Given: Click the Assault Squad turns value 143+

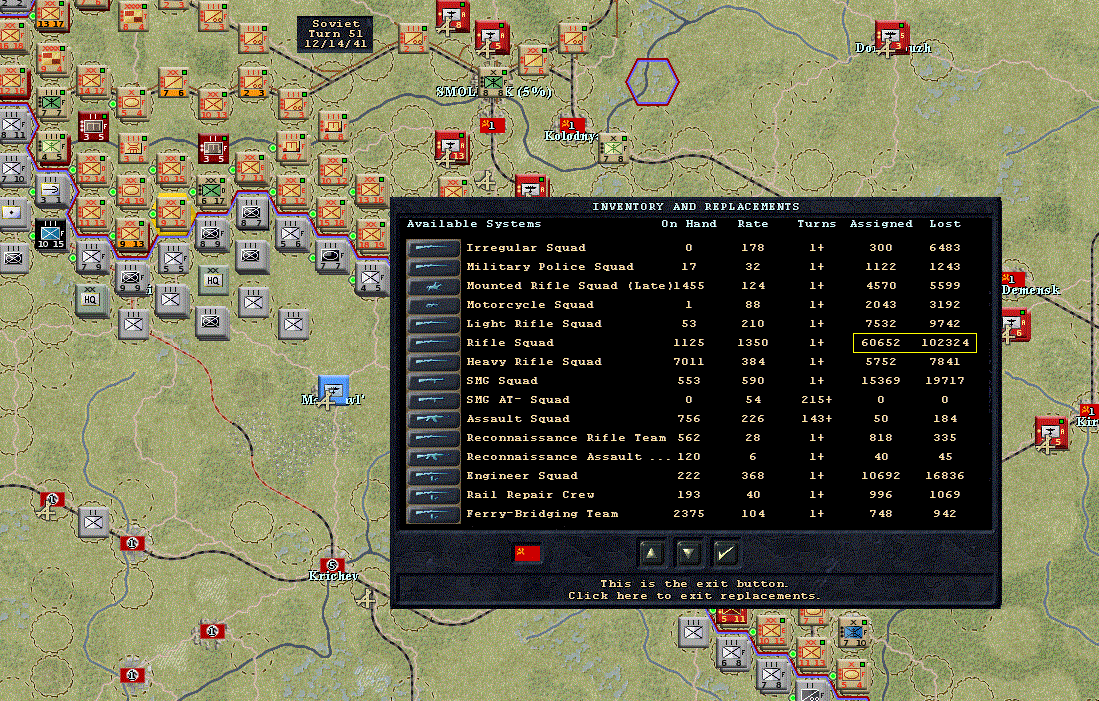Looking at the screenshot, I should pos(817,418).
